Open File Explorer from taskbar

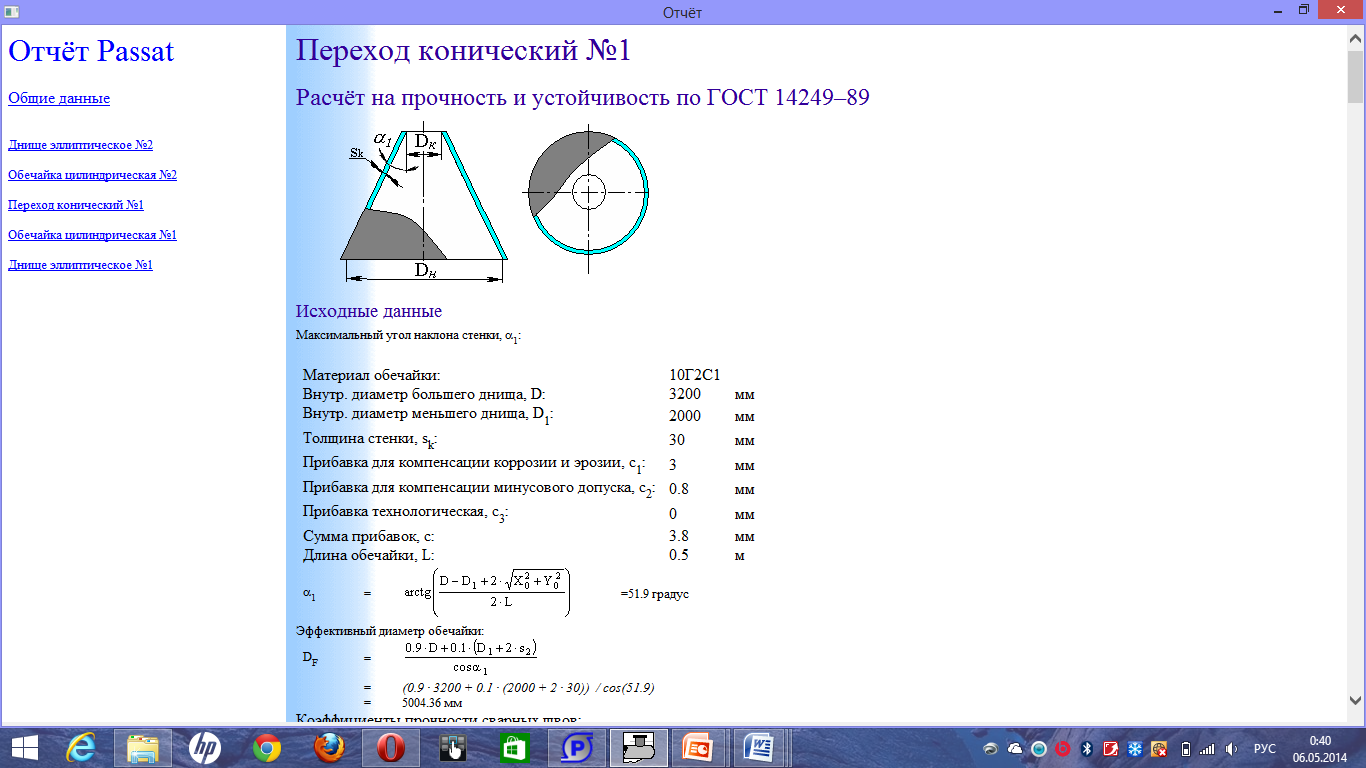[x=143, y=748]
